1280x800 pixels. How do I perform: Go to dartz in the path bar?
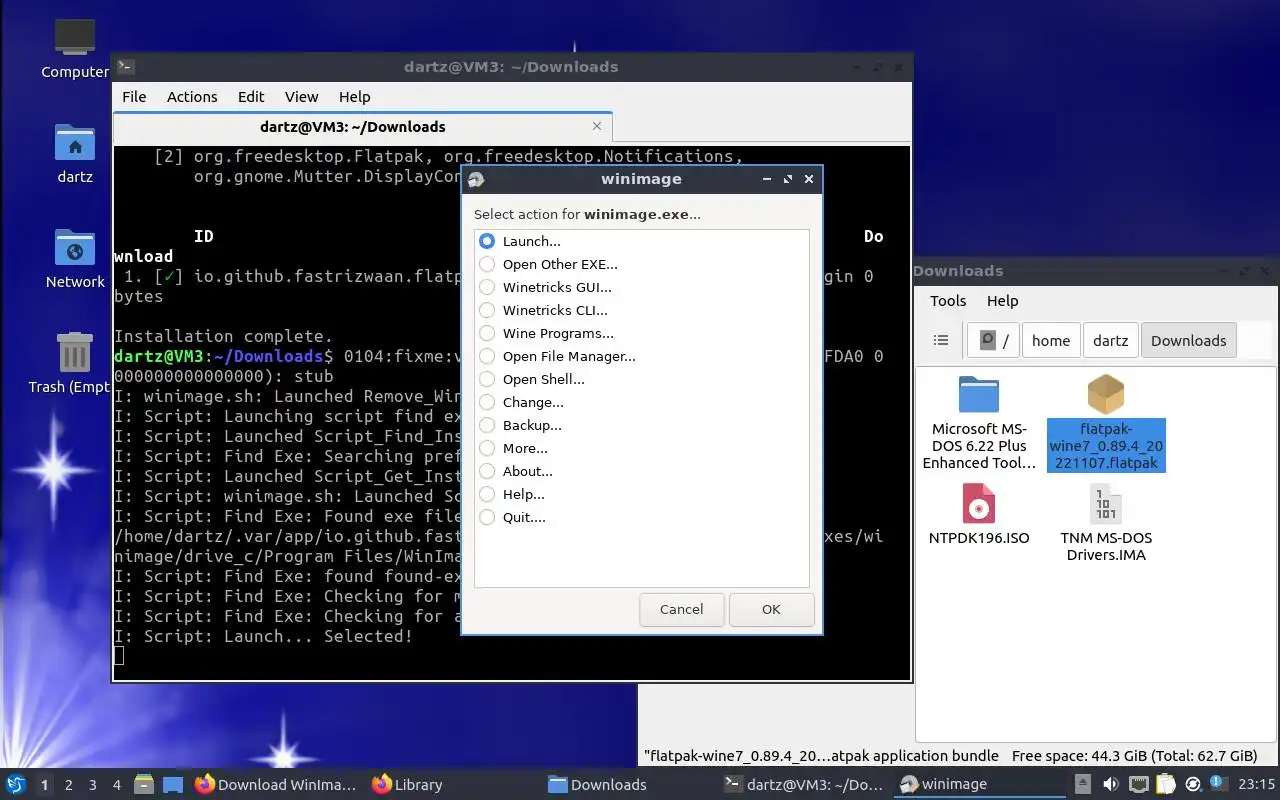coord(1110,340)
